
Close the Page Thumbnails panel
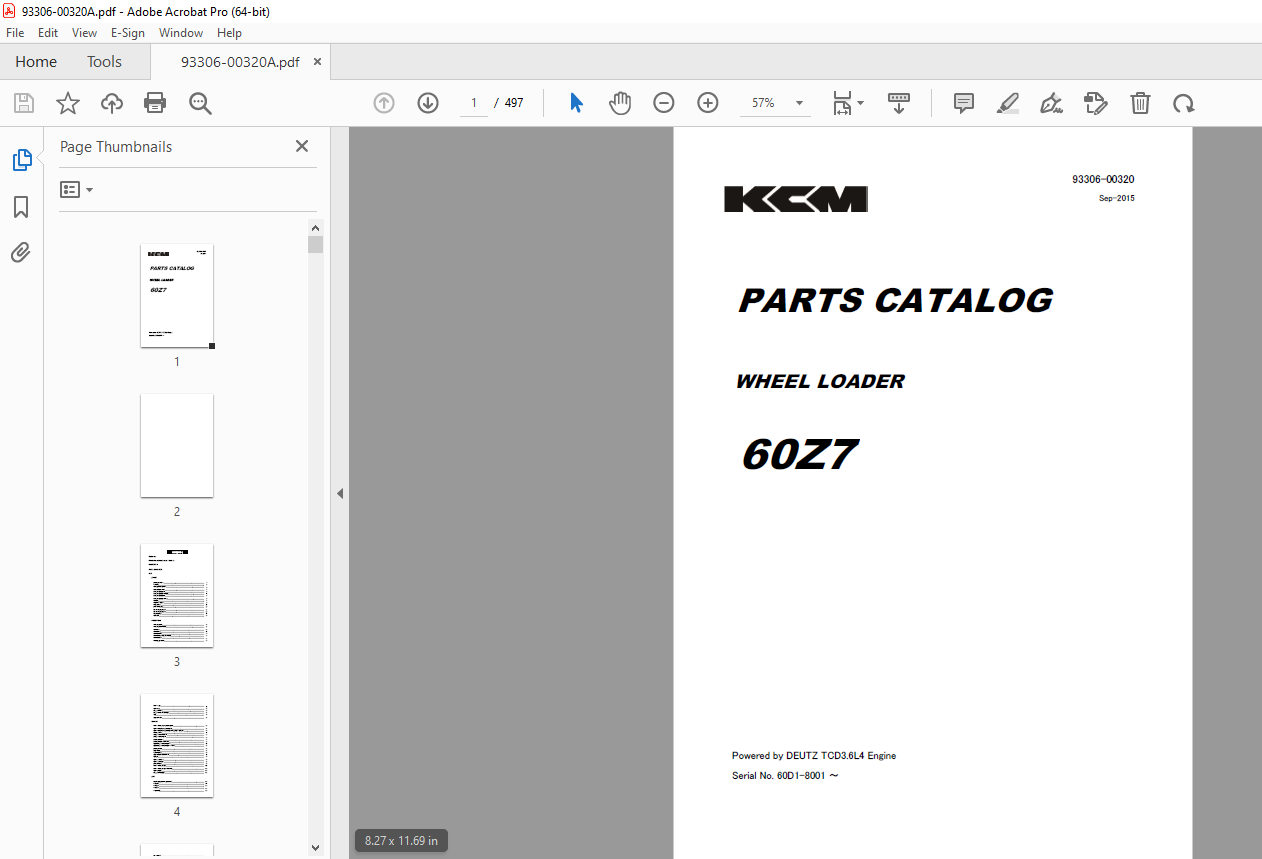point(302,146)
